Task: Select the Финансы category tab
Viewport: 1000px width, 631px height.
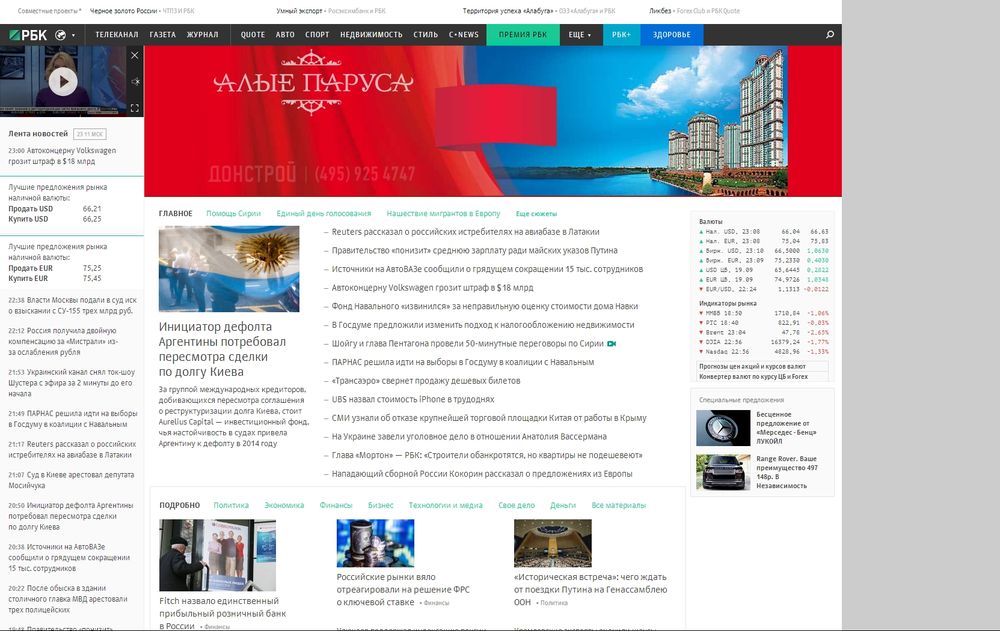Action: pos(335,505)
